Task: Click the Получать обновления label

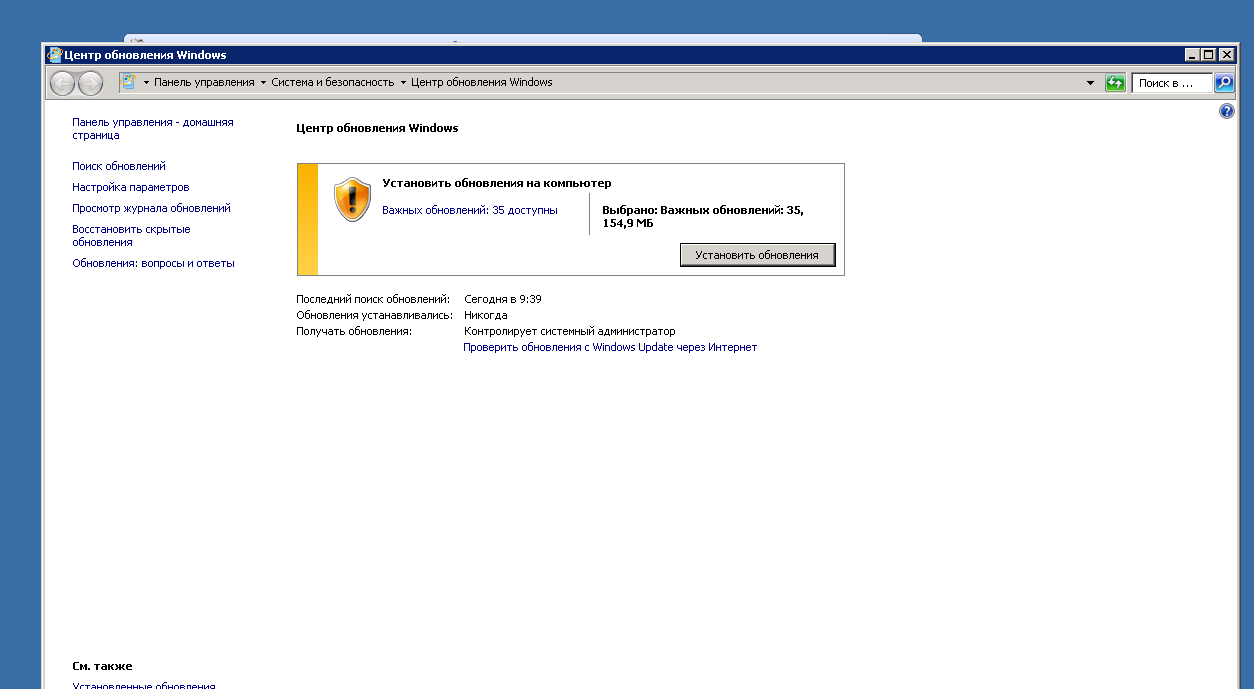Action: coord(354,331)
